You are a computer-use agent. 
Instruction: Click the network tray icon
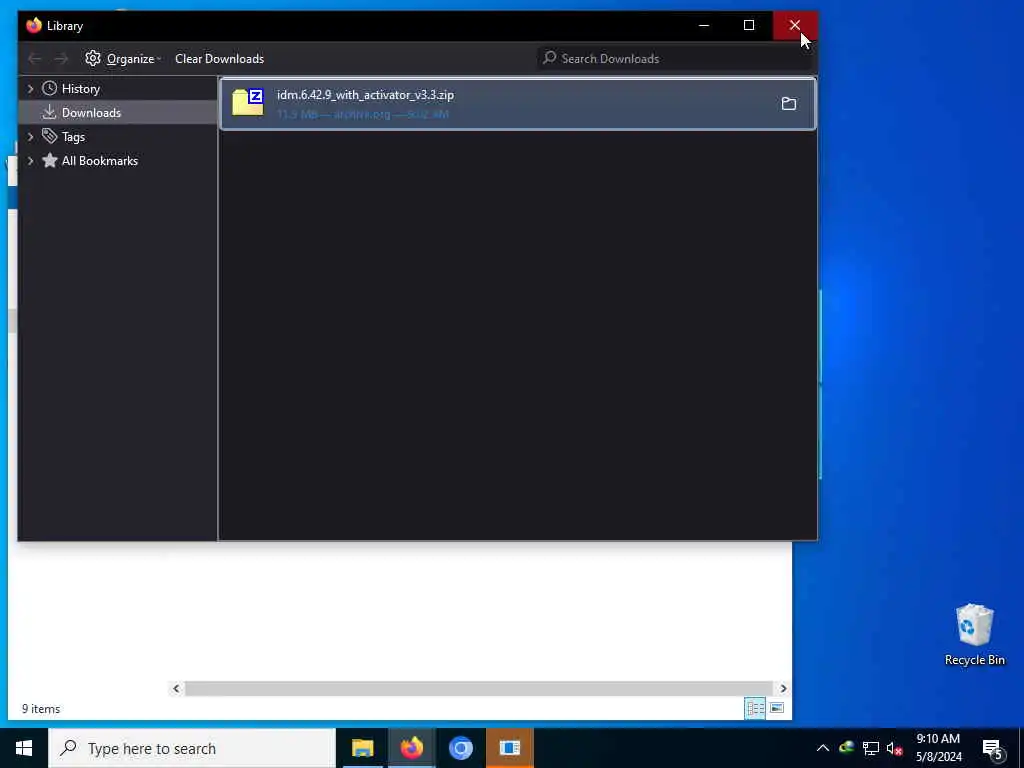pyautogui.click(x=871, y=748)
